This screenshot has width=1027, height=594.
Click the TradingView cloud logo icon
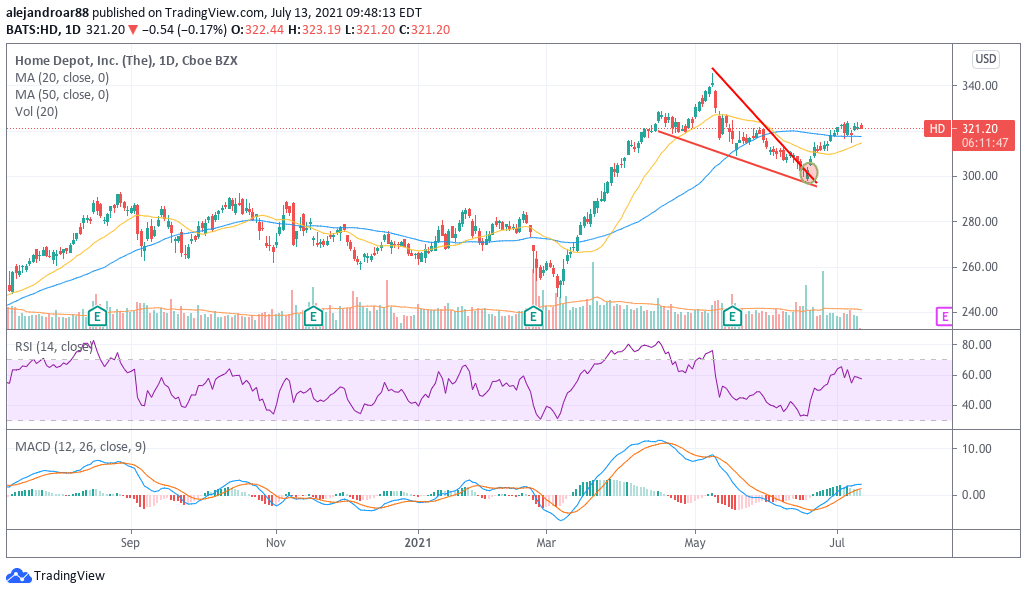click(x=18, y=576)
